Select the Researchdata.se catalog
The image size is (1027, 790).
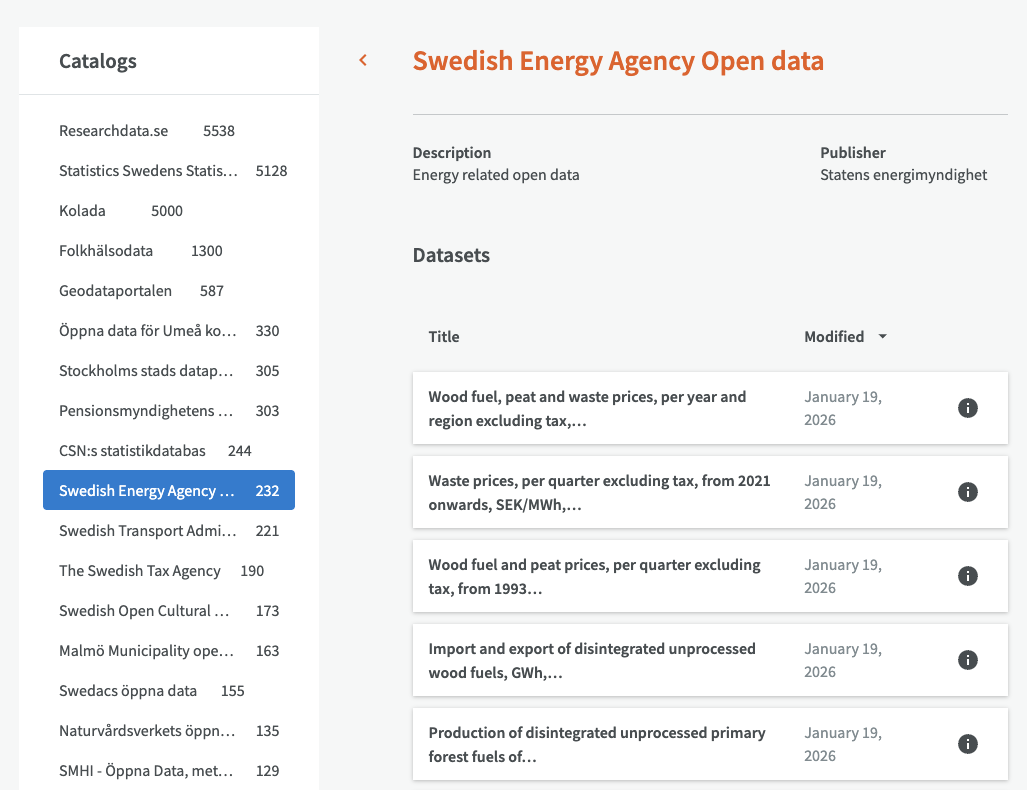pyautogui.click(x=114, y=131)
